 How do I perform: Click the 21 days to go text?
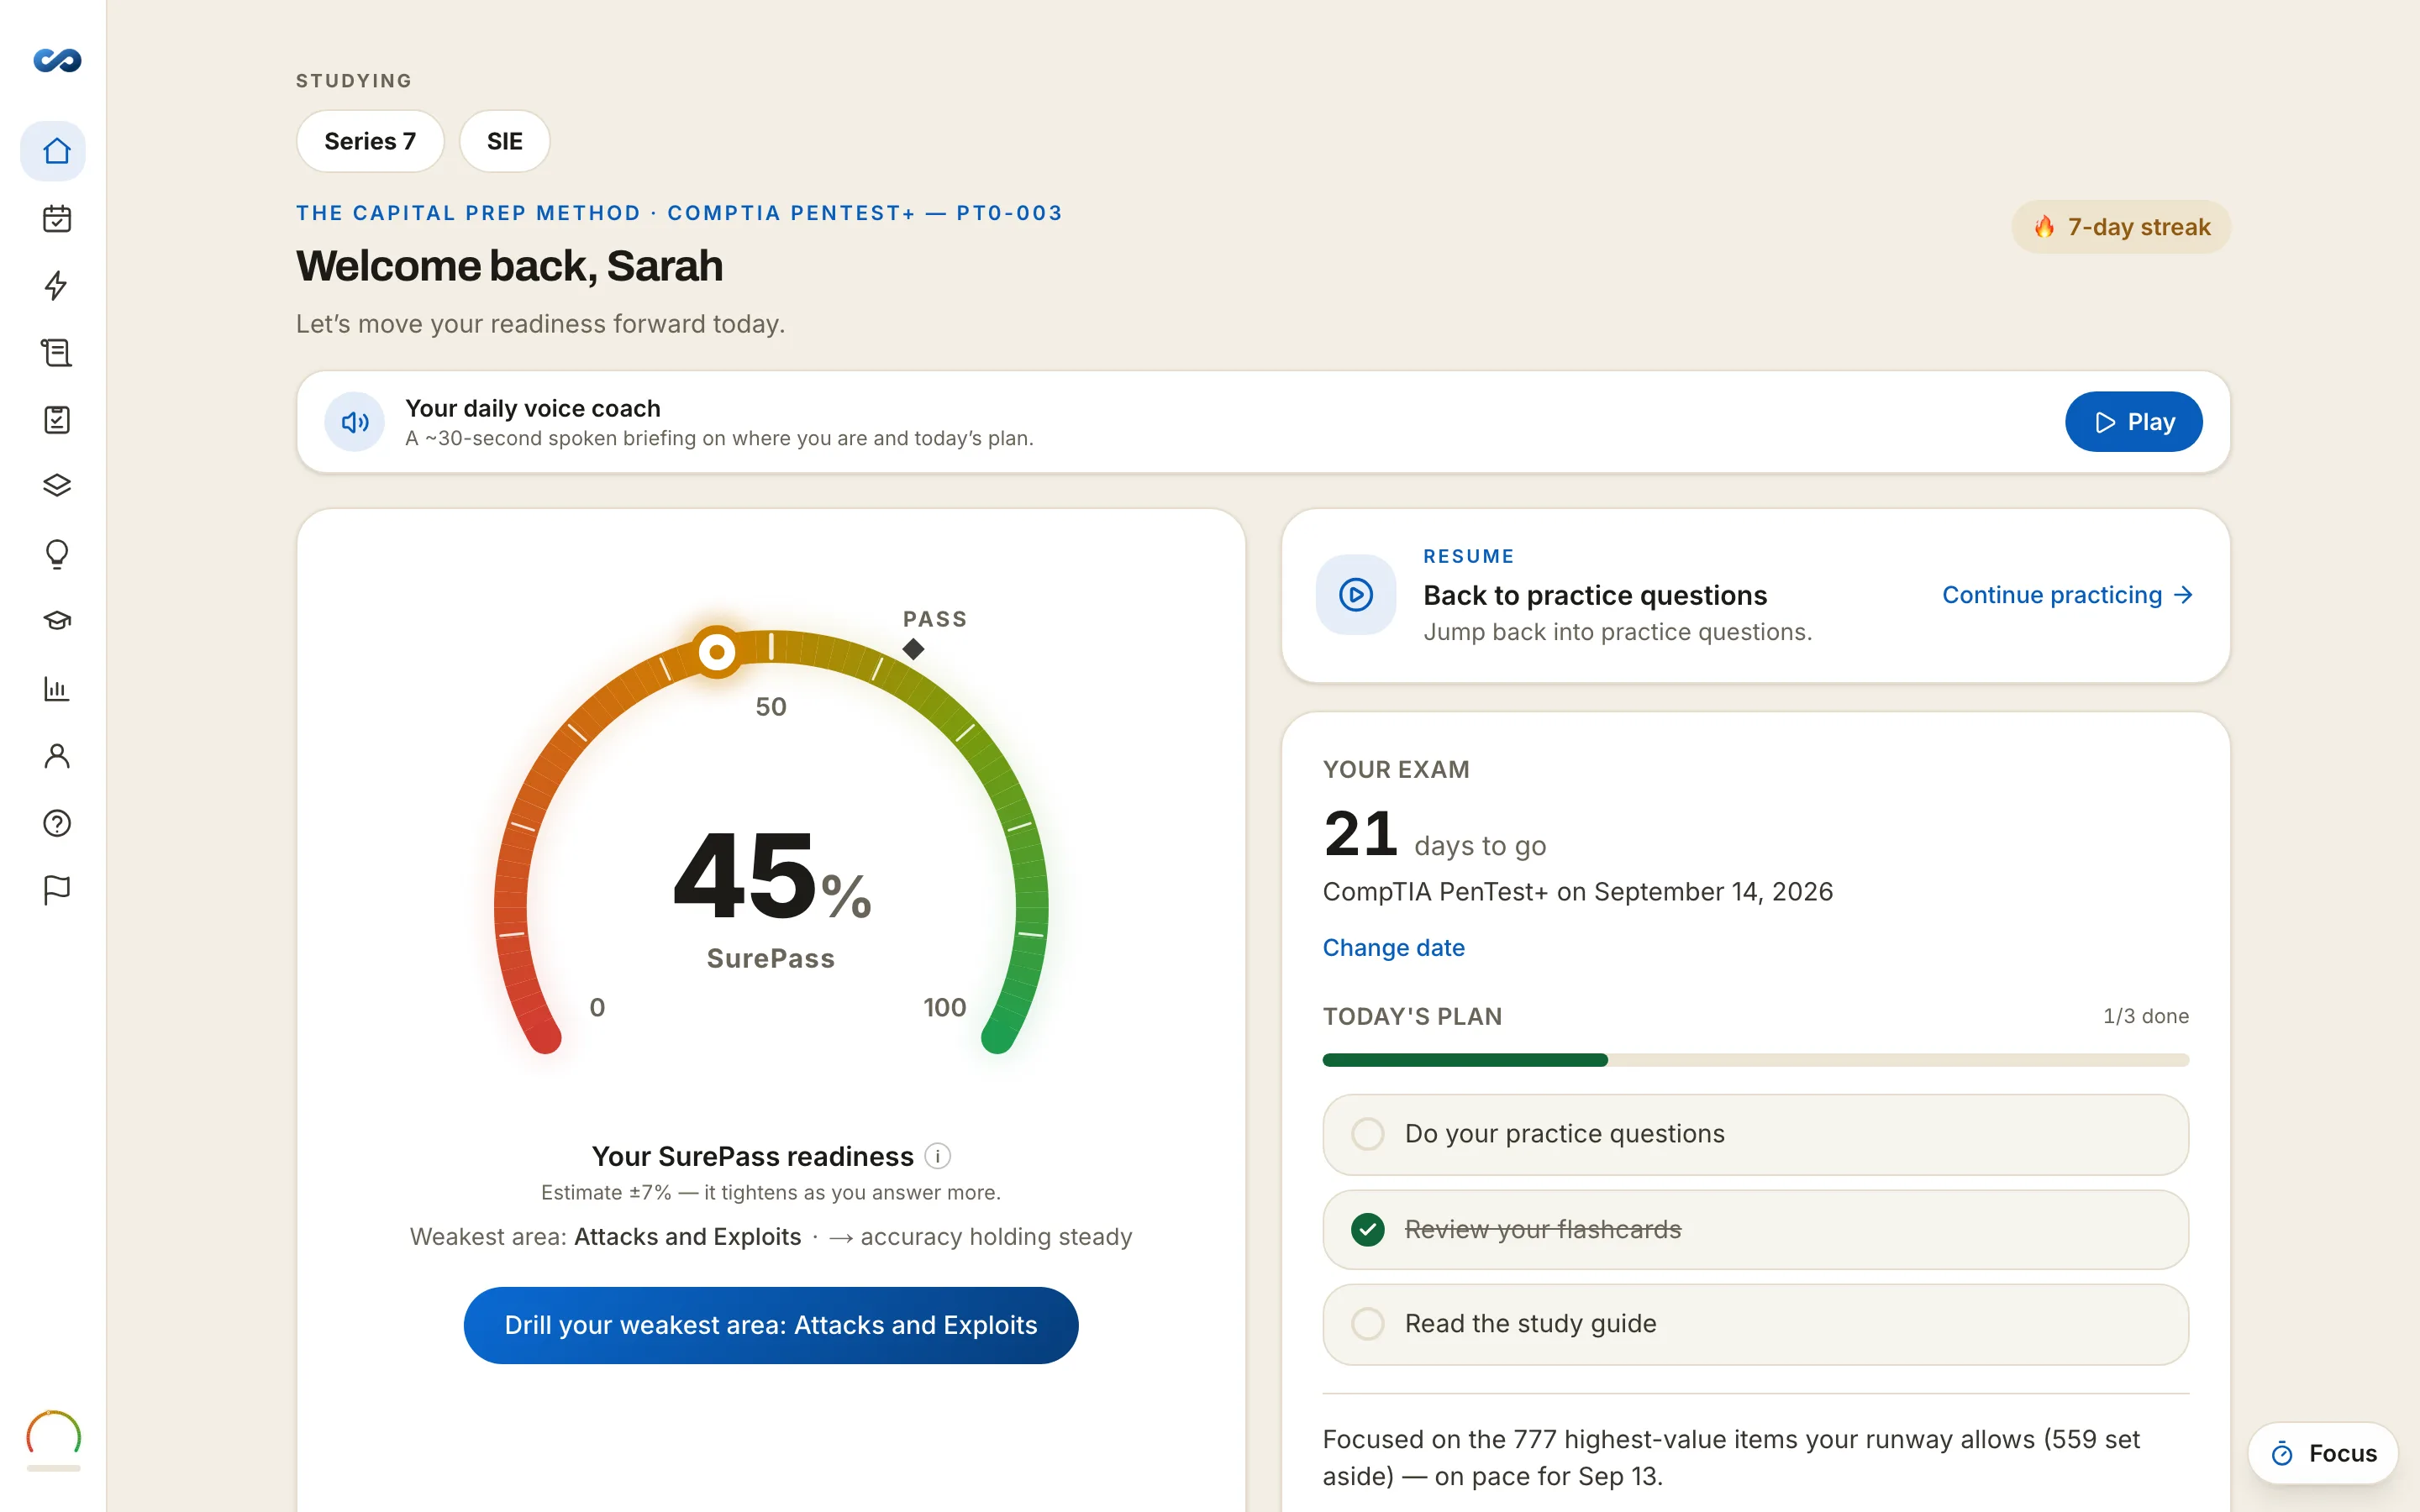tap(1434, 835)
